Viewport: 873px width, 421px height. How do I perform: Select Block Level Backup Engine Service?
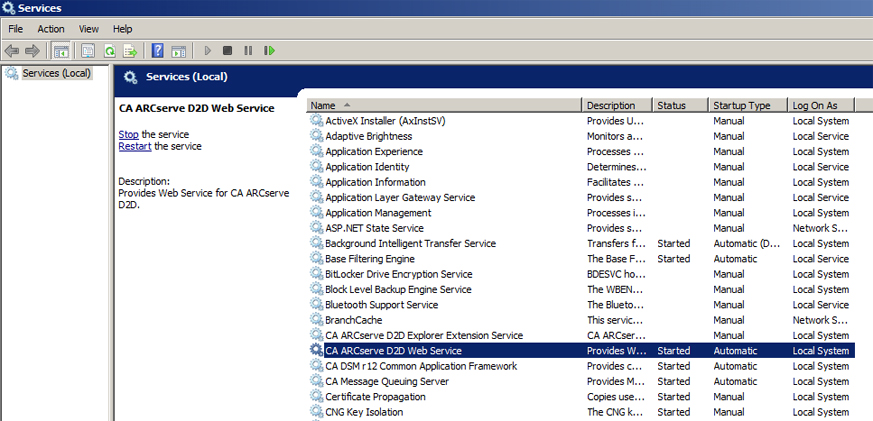[x=581, y=289]
